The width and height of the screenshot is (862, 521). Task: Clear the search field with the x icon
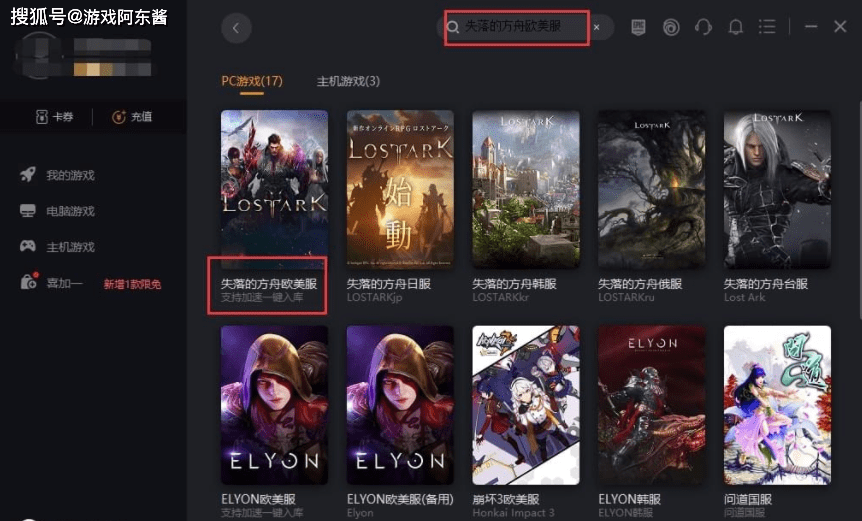tap(596, 27)
